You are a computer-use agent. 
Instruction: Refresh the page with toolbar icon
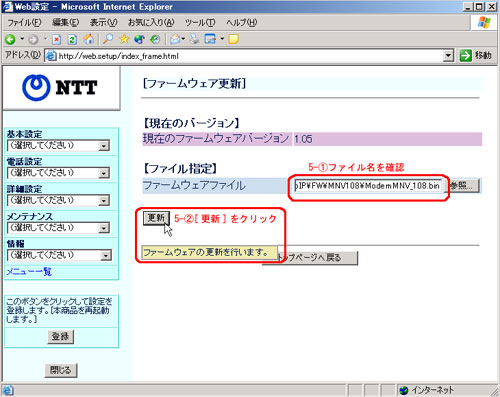click(72, 40)
